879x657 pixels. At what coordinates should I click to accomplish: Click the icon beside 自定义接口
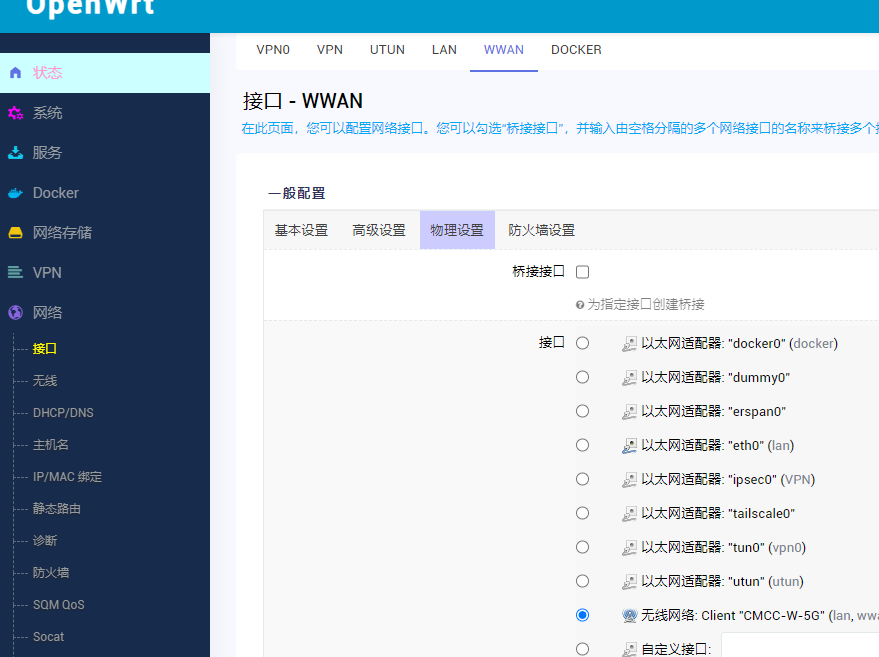click(630, 650)
